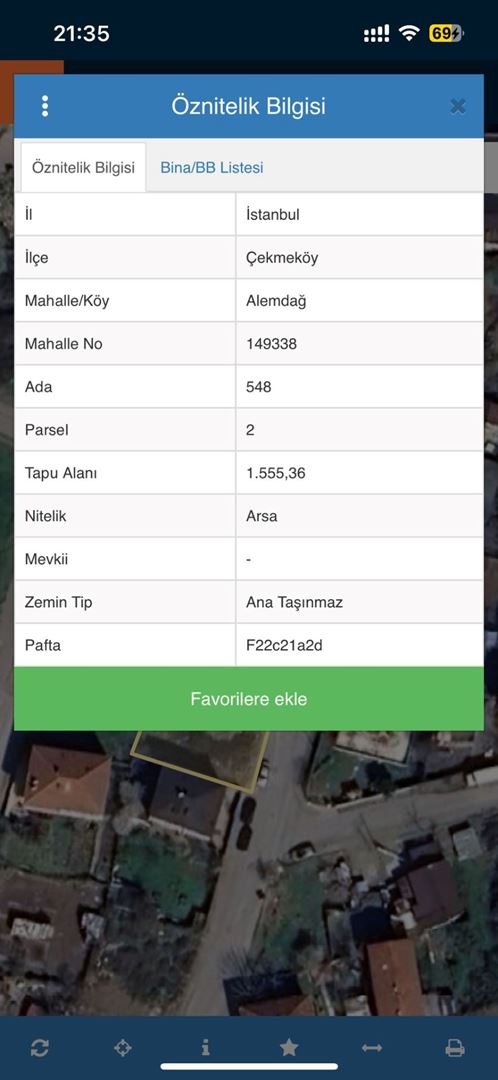Tap the battery indicator in status bar
The height and width of the screenshot is (1080, 498).
pyautogui.click(x=446, y=33)
